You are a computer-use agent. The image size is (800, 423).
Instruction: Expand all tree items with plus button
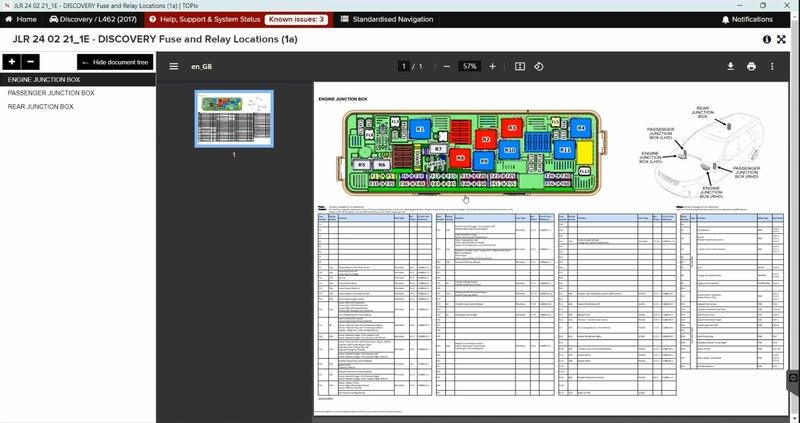[x=11, y=62]
